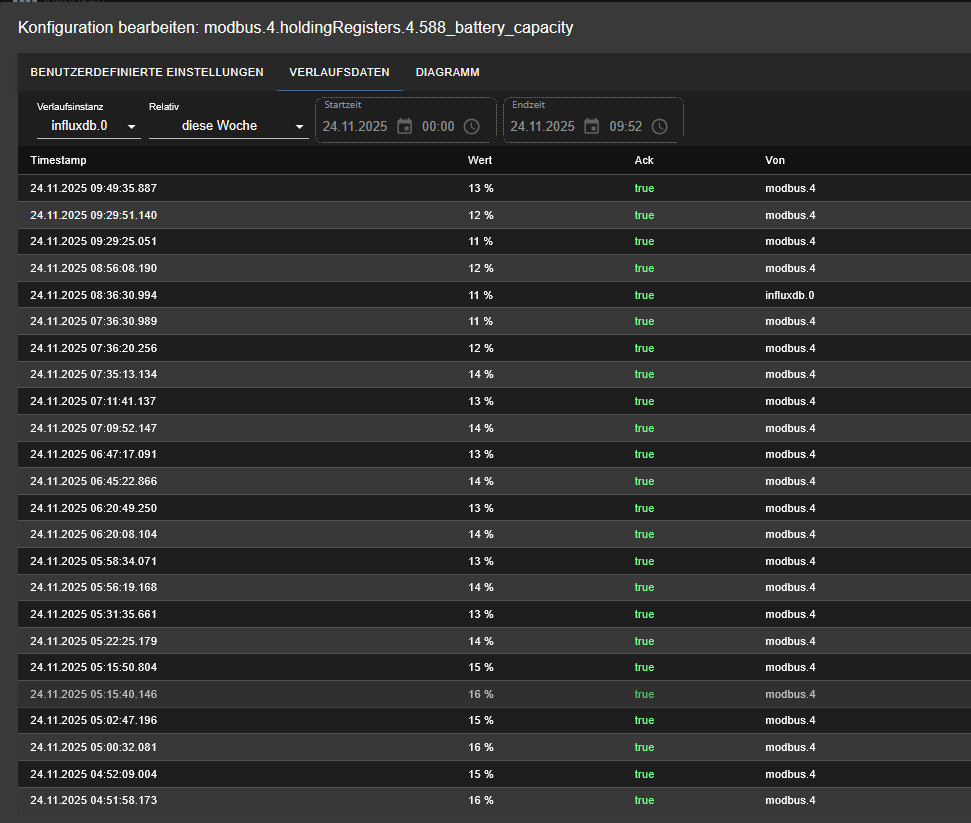Open the start date calendar picker icon
971x823 pixels.
click(x=404, y=126)
